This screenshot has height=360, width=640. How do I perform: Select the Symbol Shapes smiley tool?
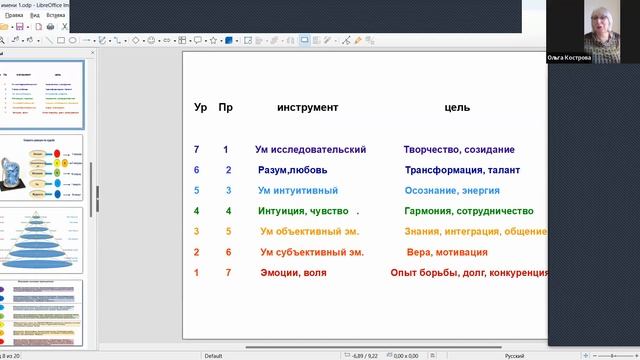[151, 40]
